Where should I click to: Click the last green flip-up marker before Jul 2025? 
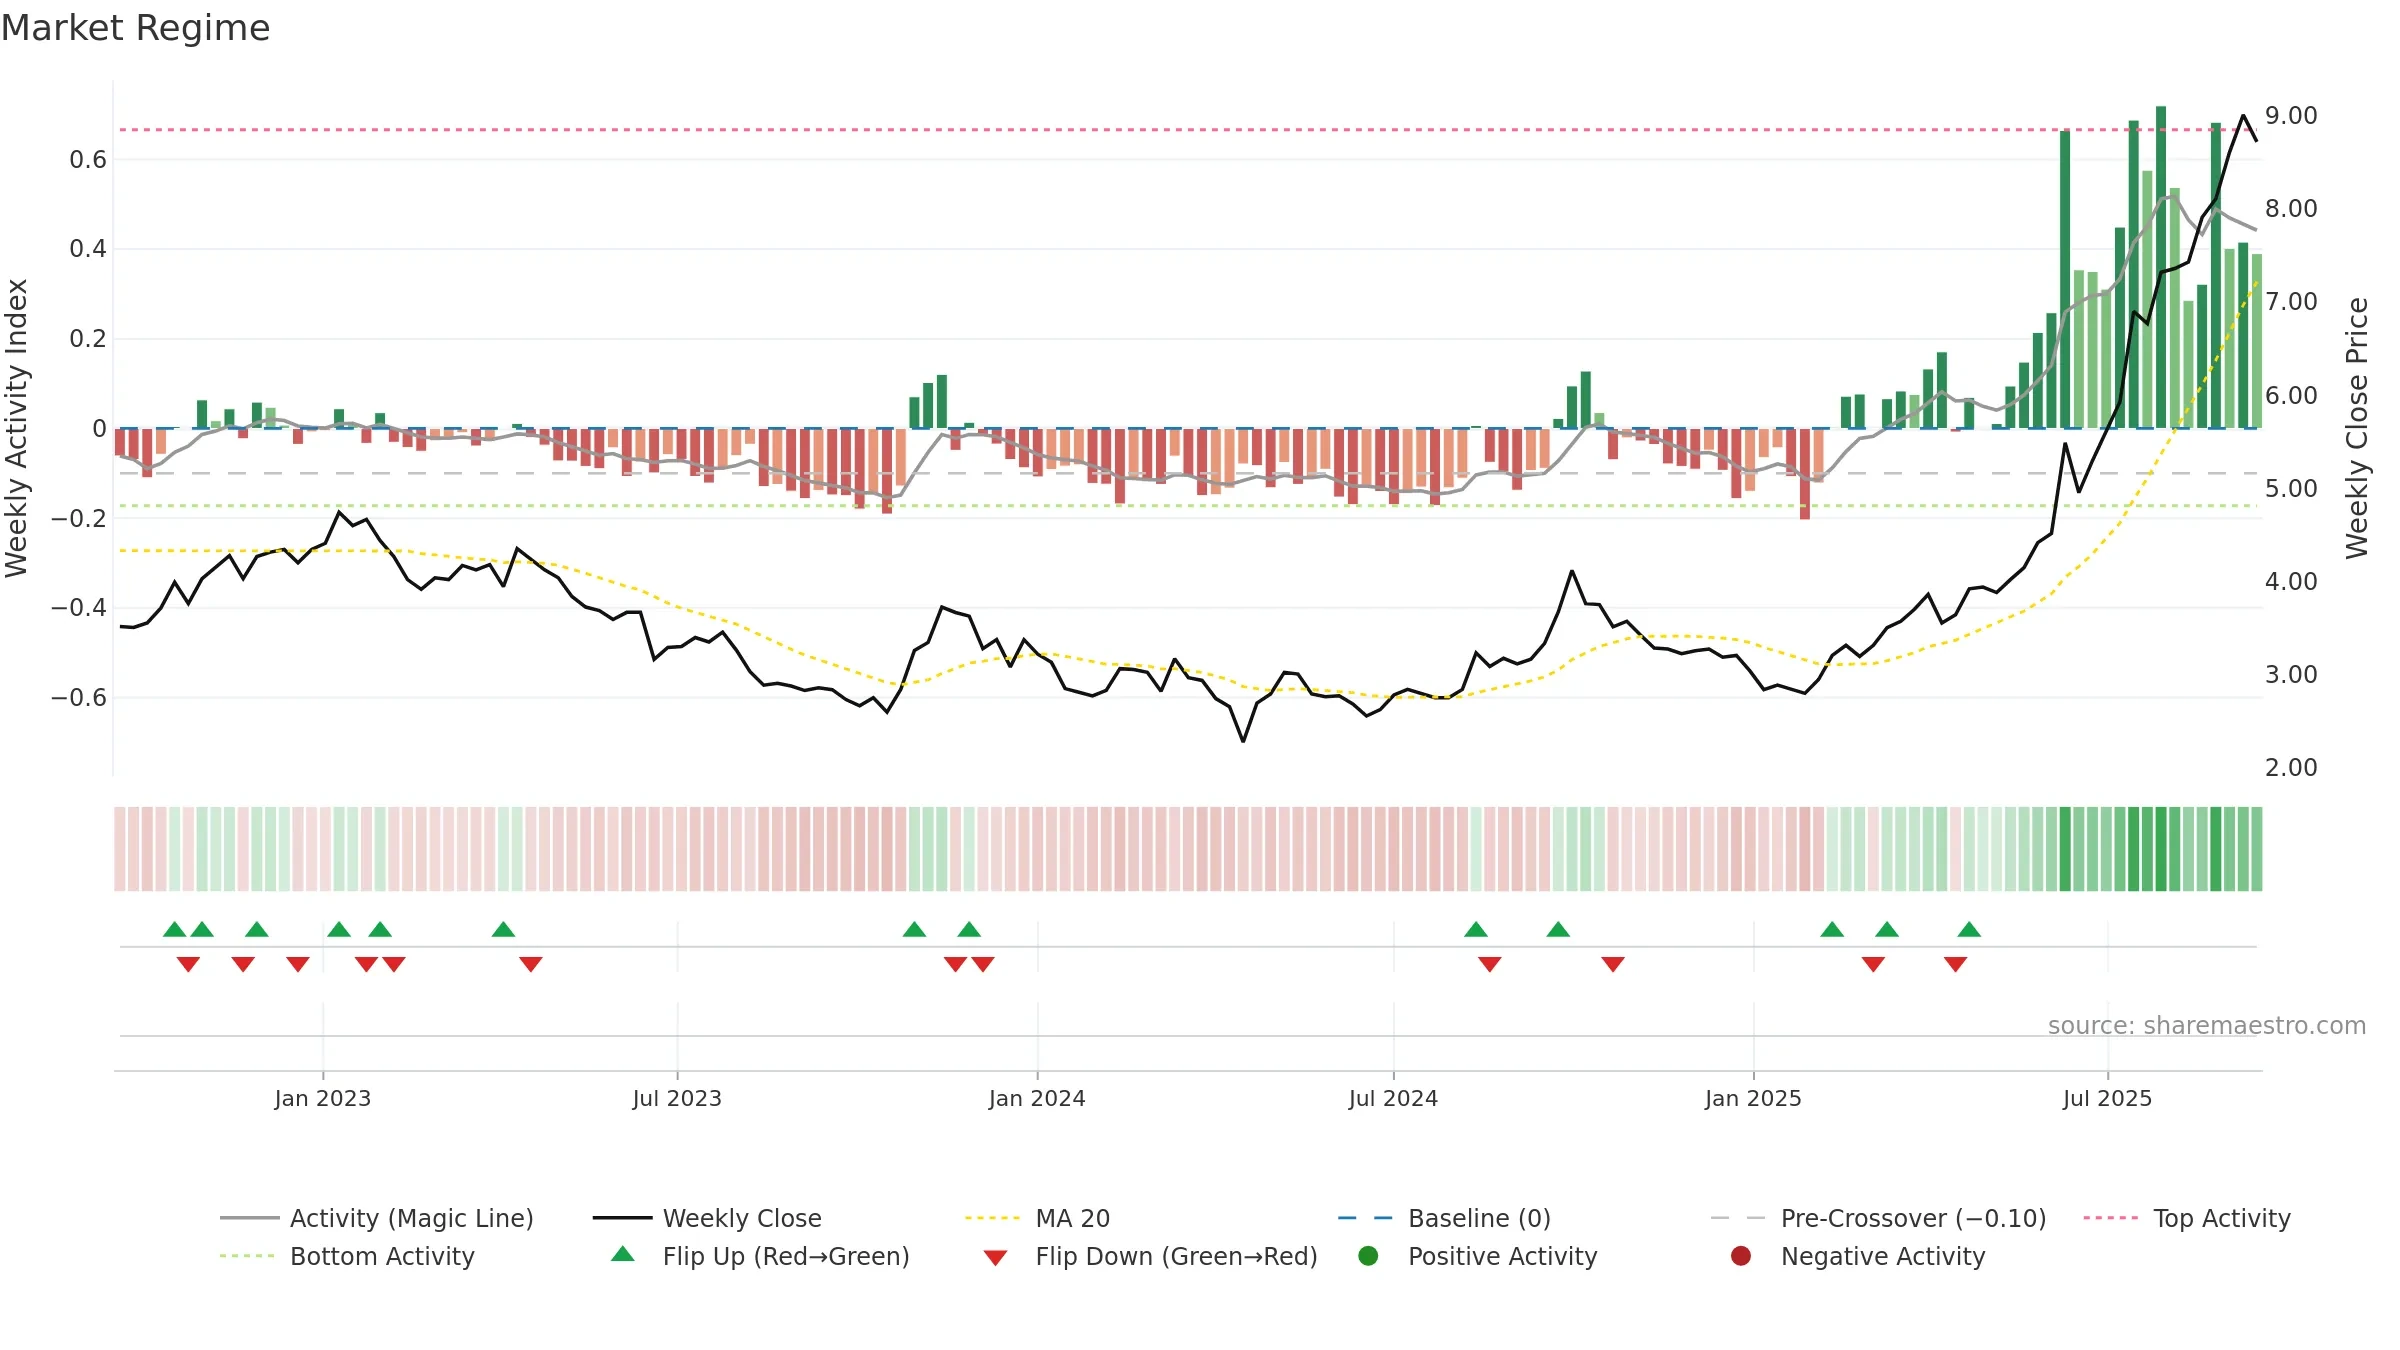[x=1969, y=929]
